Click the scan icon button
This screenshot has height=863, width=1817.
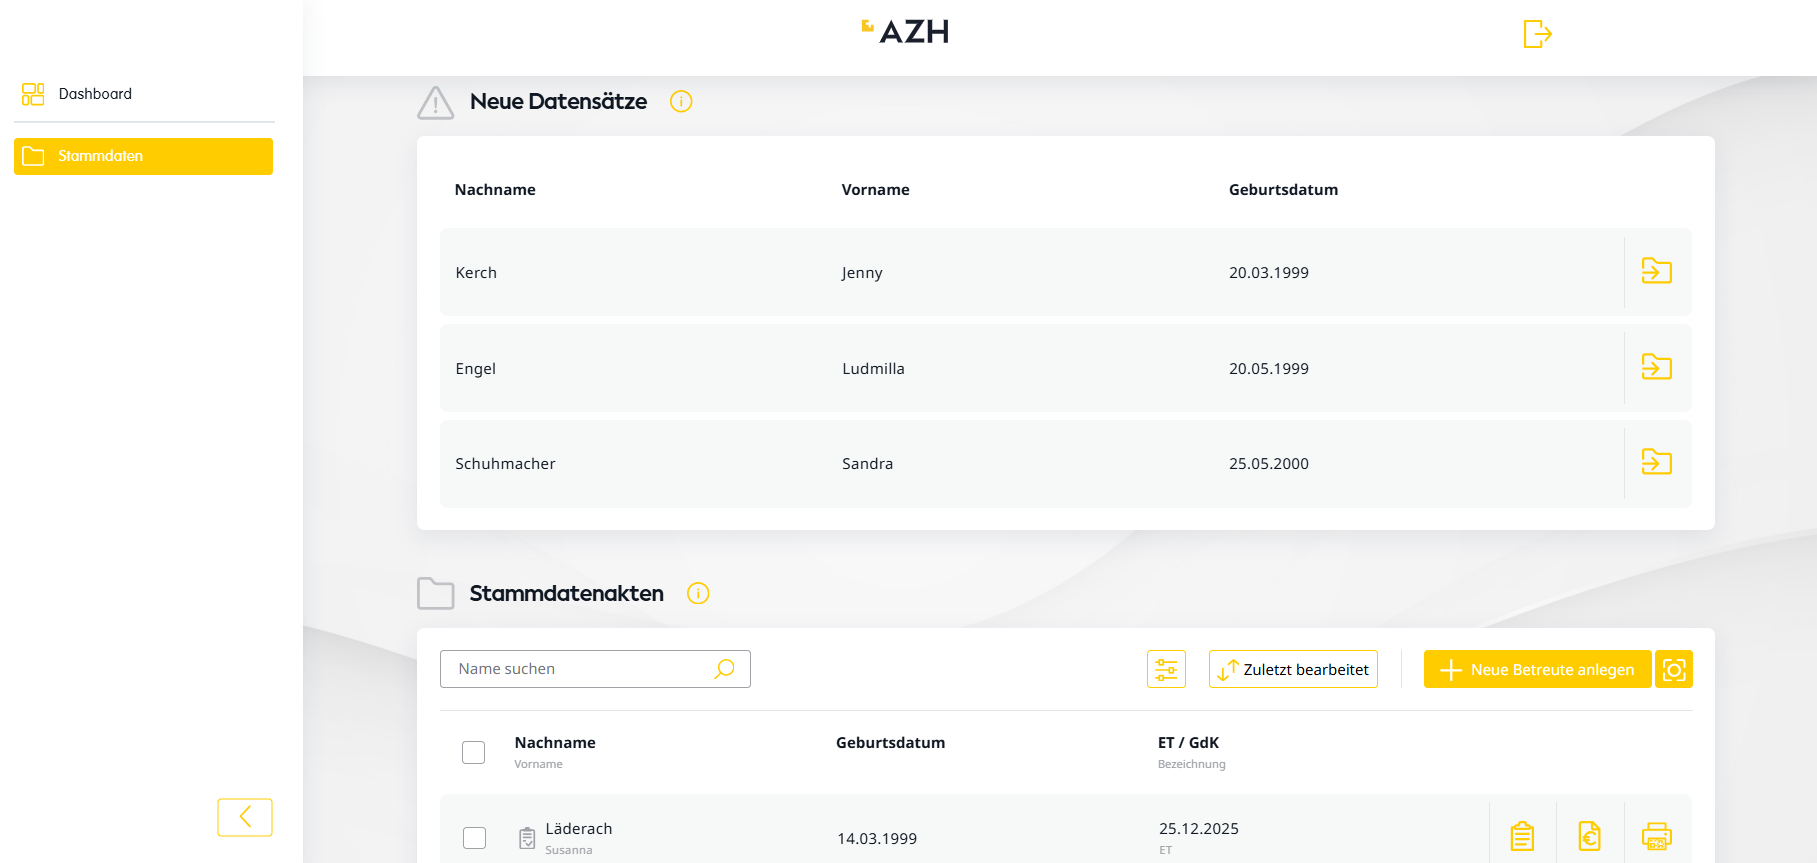point(1673,669)
